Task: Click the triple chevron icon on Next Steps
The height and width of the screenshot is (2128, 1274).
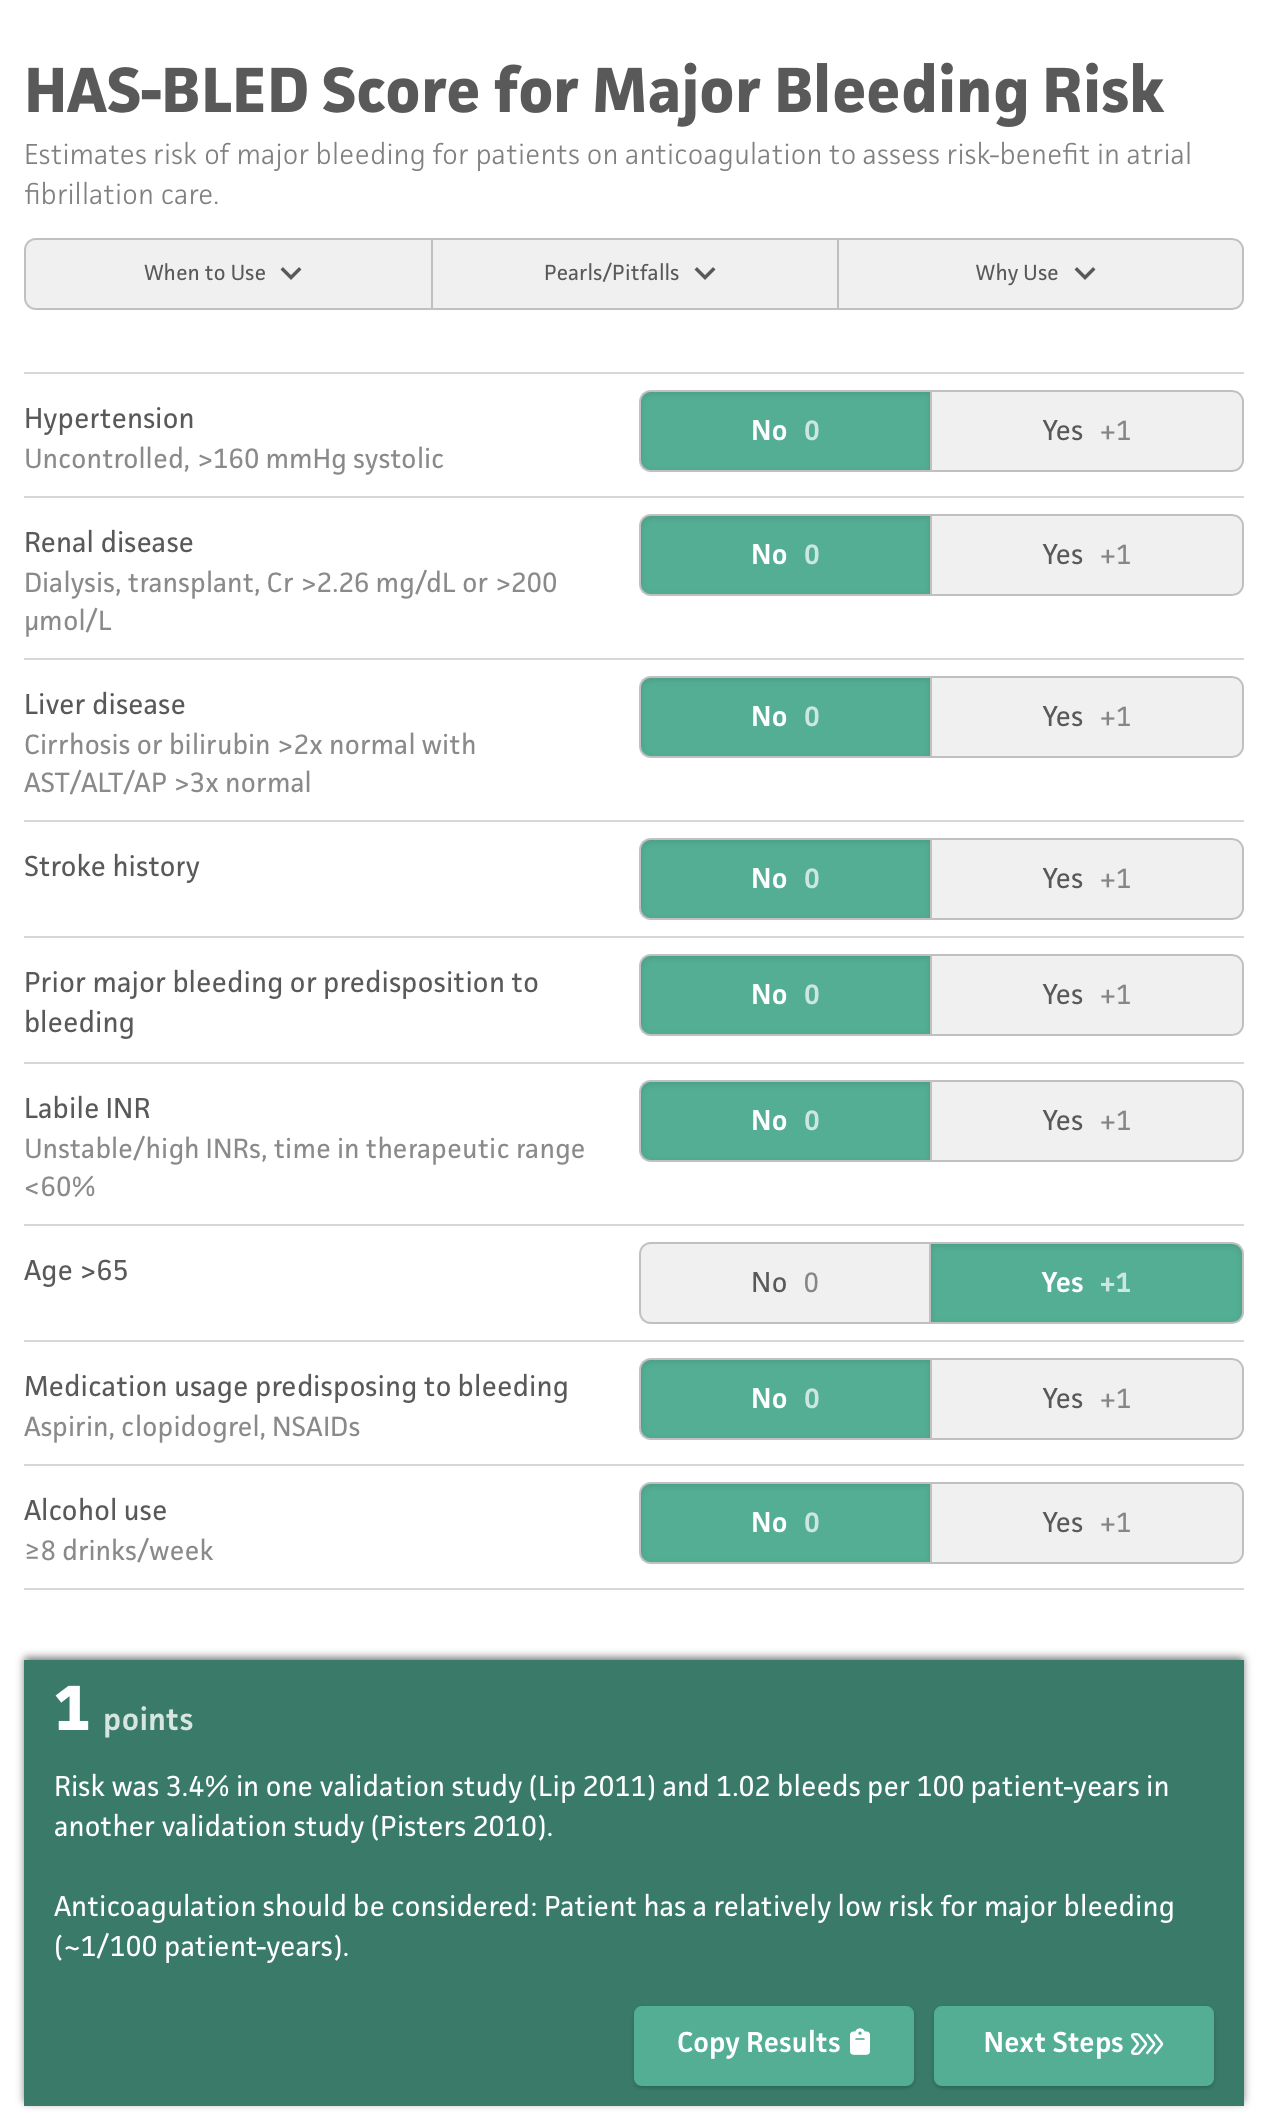Action: 1147,2043
